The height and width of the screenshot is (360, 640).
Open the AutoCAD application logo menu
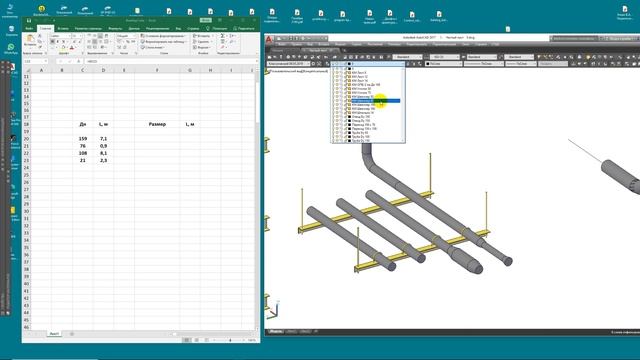point(269,40)
